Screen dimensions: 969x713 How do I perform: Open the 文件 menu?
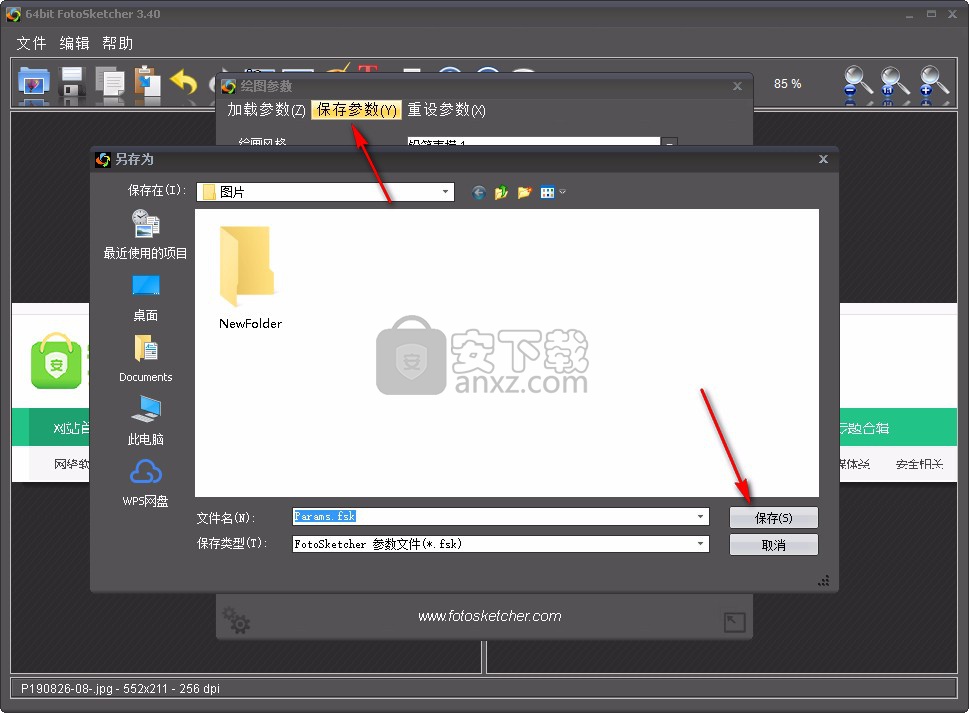(31, 43)
